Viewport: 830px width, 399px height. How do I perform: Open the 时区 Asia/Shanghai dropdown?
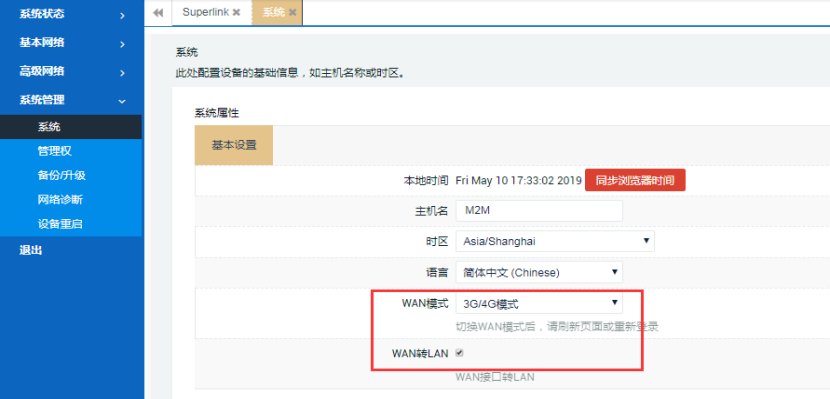pyautogui.click(x=555, y=241)
